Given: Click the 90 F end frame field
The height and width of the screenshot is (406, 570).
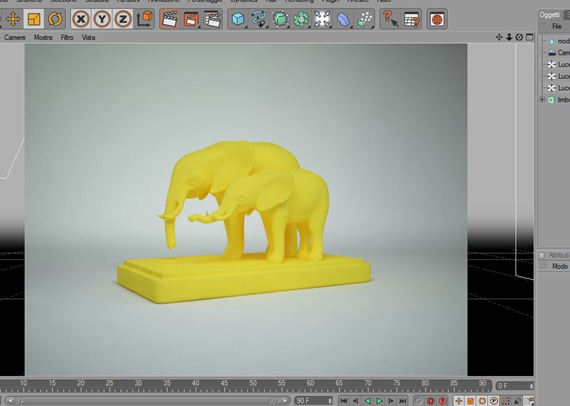Looking at the screenshot, I should click(313, 401).
